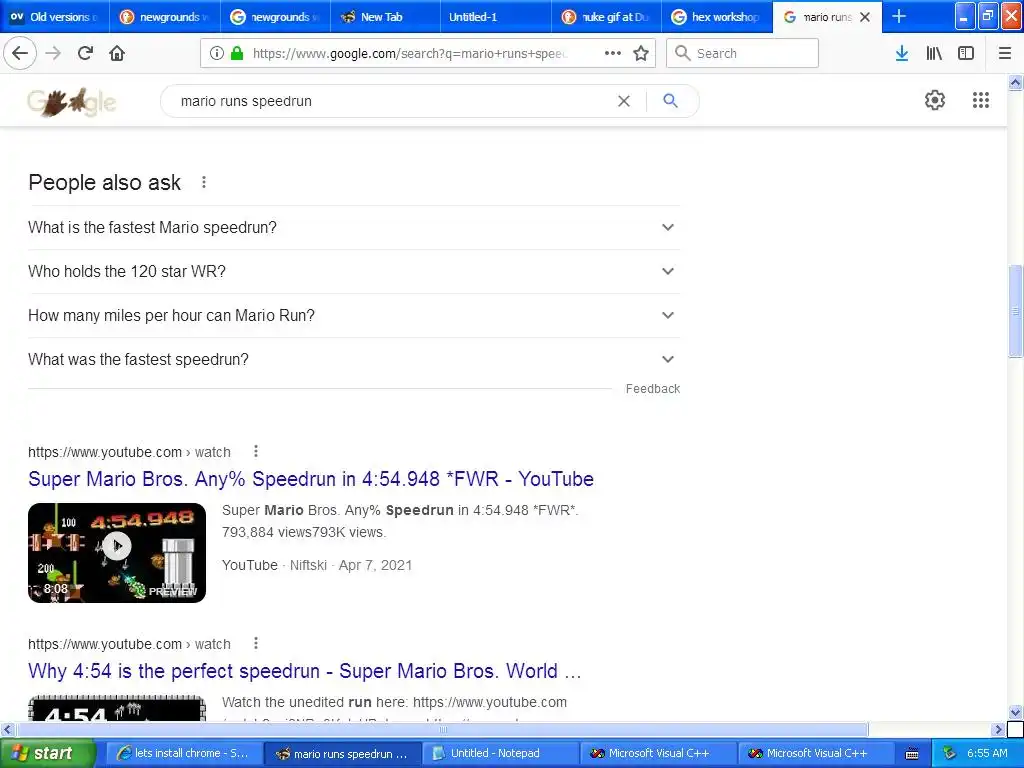Click the first youtube.com watch URL
Image resolution: width=1024 pixels, height=768 pixels.
point(129,452)
